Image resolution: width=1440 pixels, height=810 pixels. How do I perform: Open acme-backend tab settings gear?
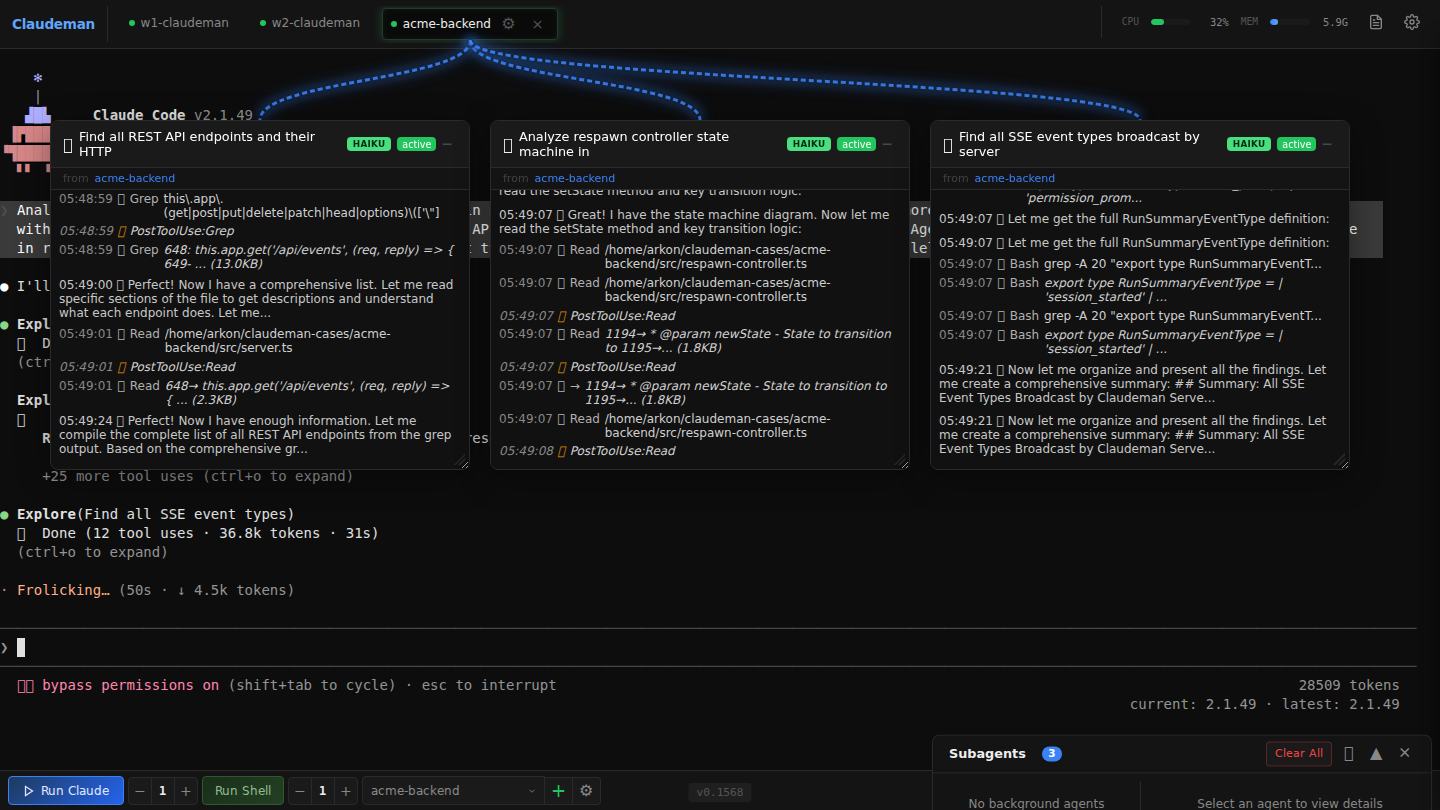[x=508, y=24]
